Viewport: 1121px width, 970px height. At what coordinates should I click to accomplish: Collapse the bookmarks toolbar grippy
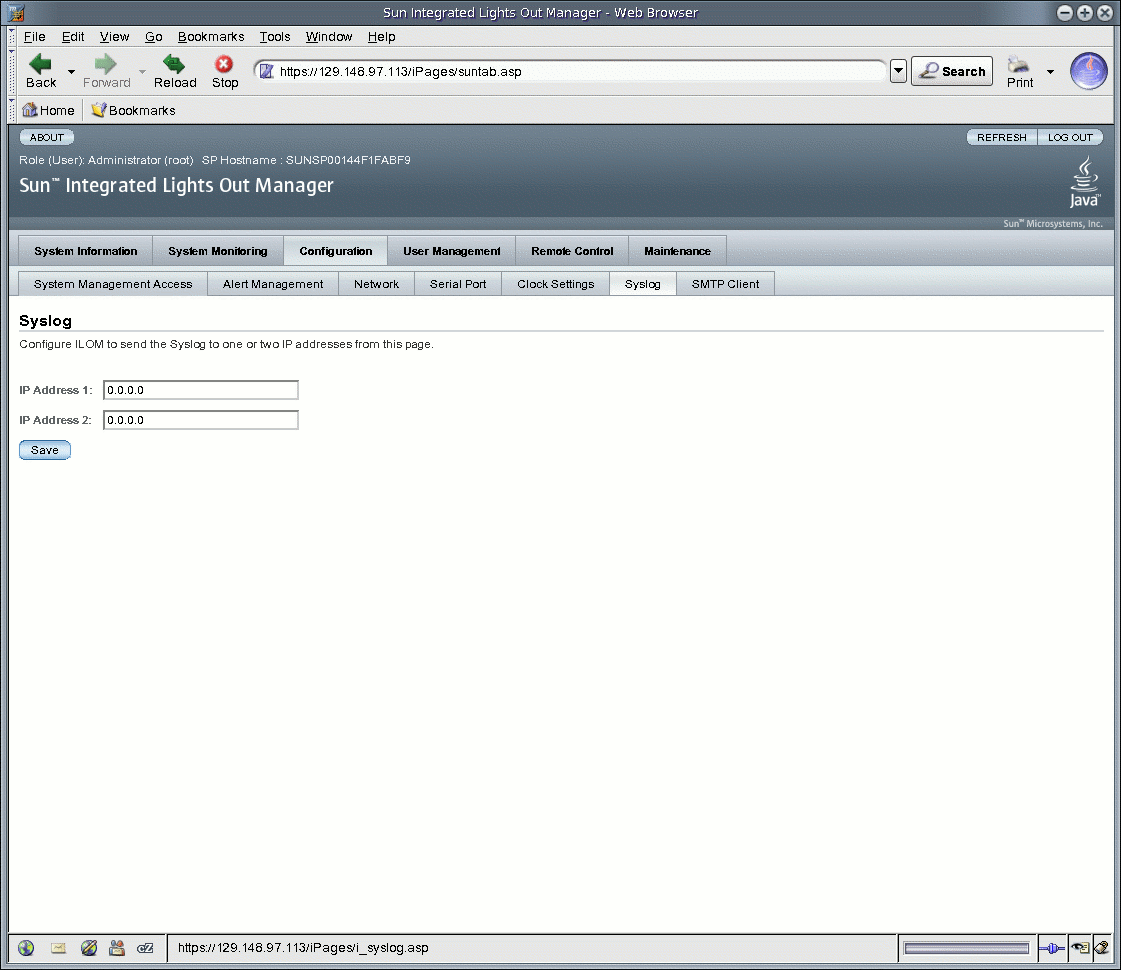(11, 110)
